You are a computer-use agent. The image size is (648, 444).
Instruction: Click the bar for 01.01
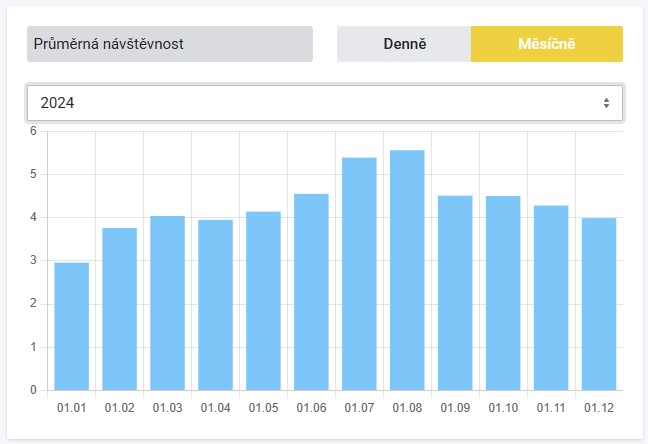(x=71, y=326)
